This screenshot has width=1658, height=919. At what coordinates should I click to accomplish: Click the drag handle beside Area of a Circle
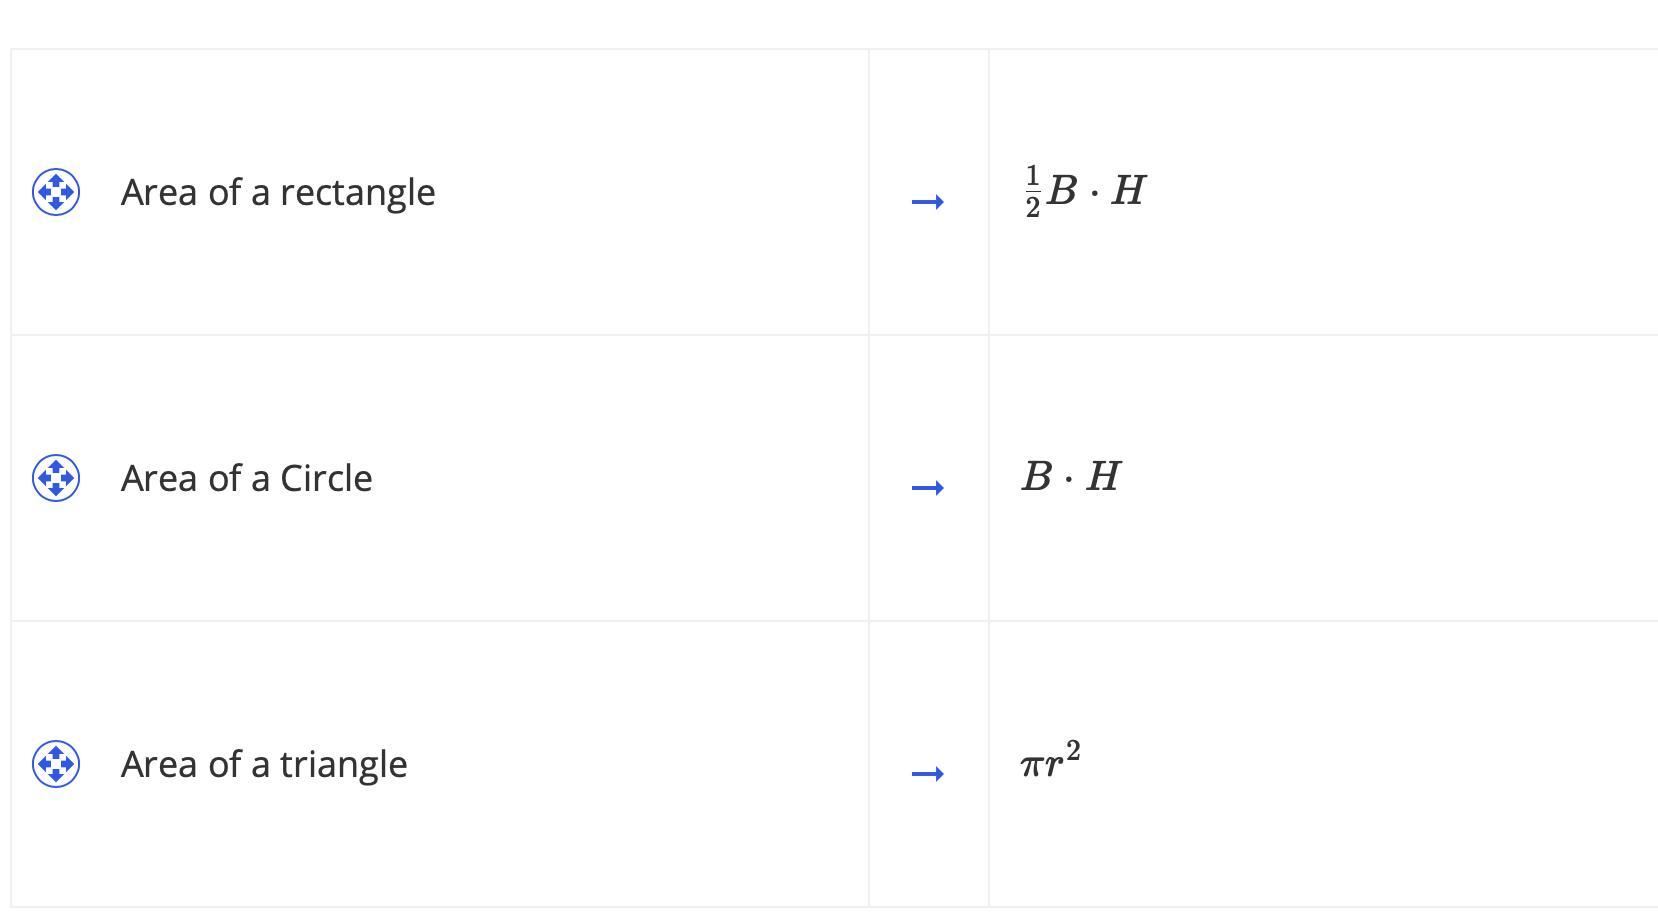56,478
